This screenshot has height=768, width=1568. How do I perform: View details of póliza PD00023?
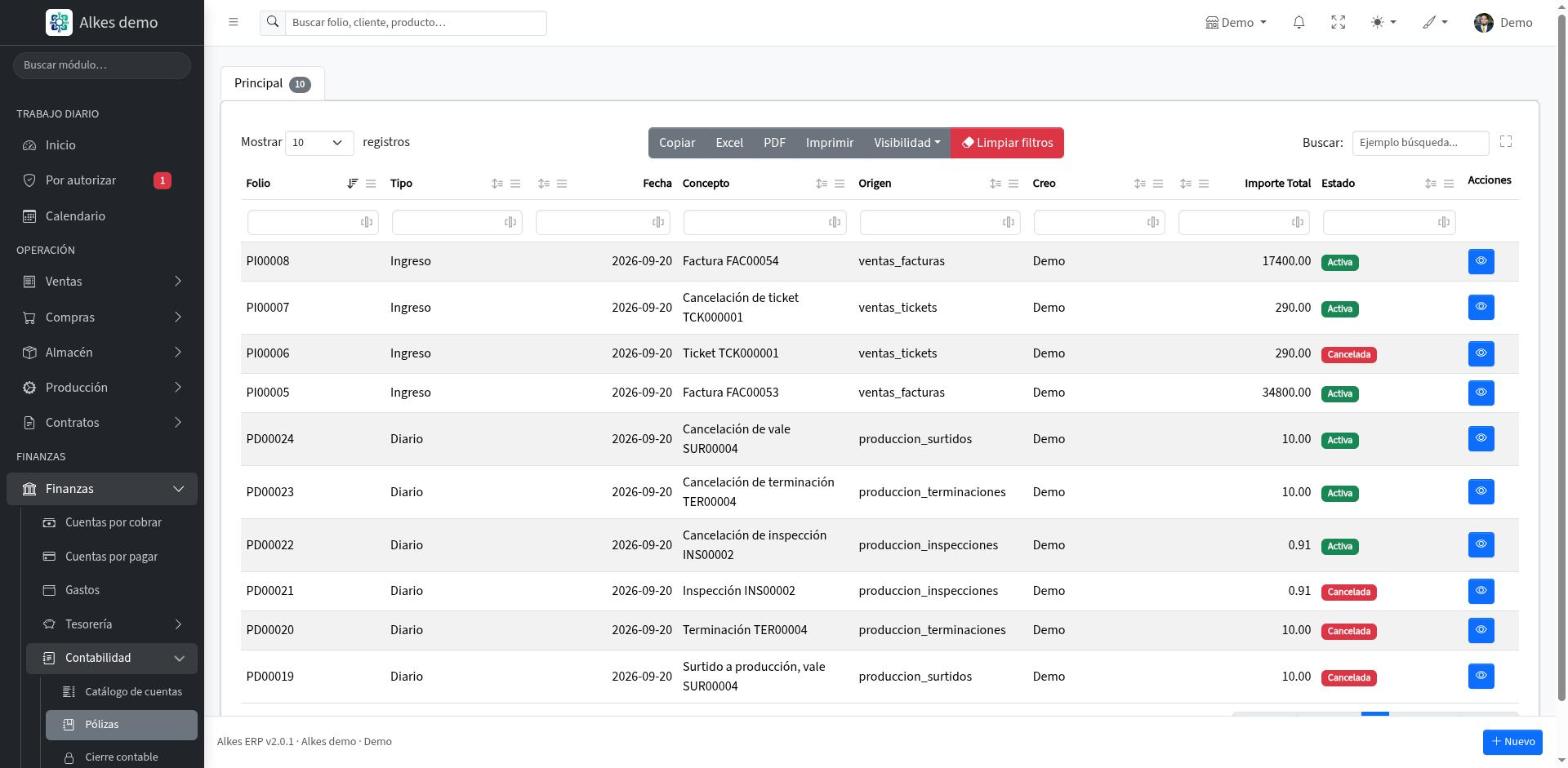point(1481,491)
